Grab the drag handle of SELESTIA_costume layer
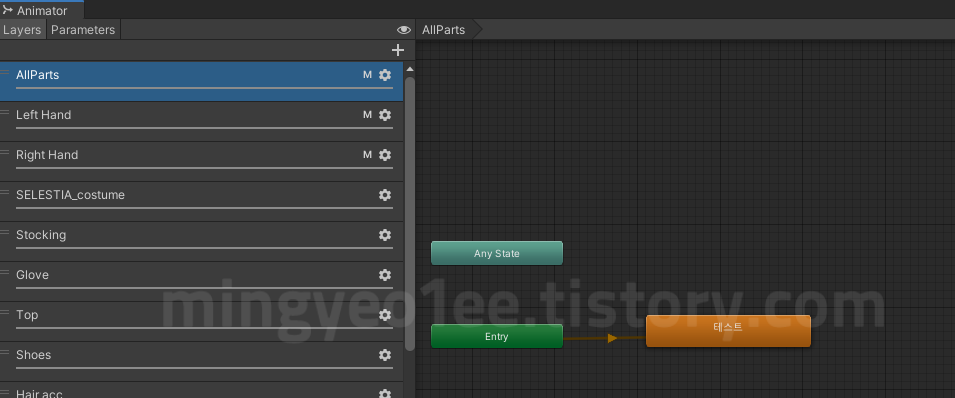Viewport: 955px width, 398px height. coord(5,193)
